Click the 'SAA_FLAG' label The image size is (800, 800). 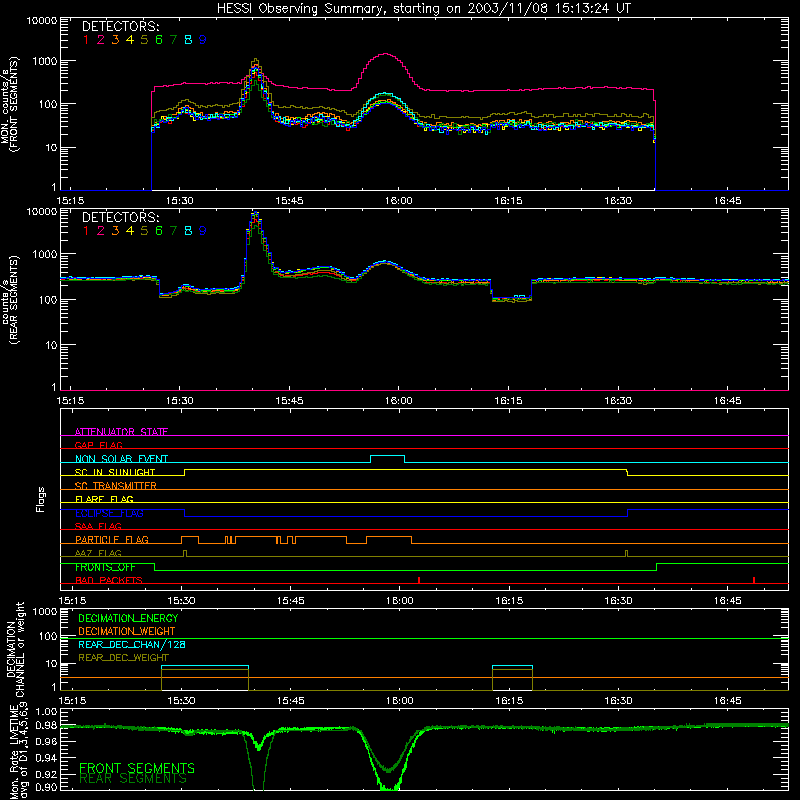[x=98, y=526]
